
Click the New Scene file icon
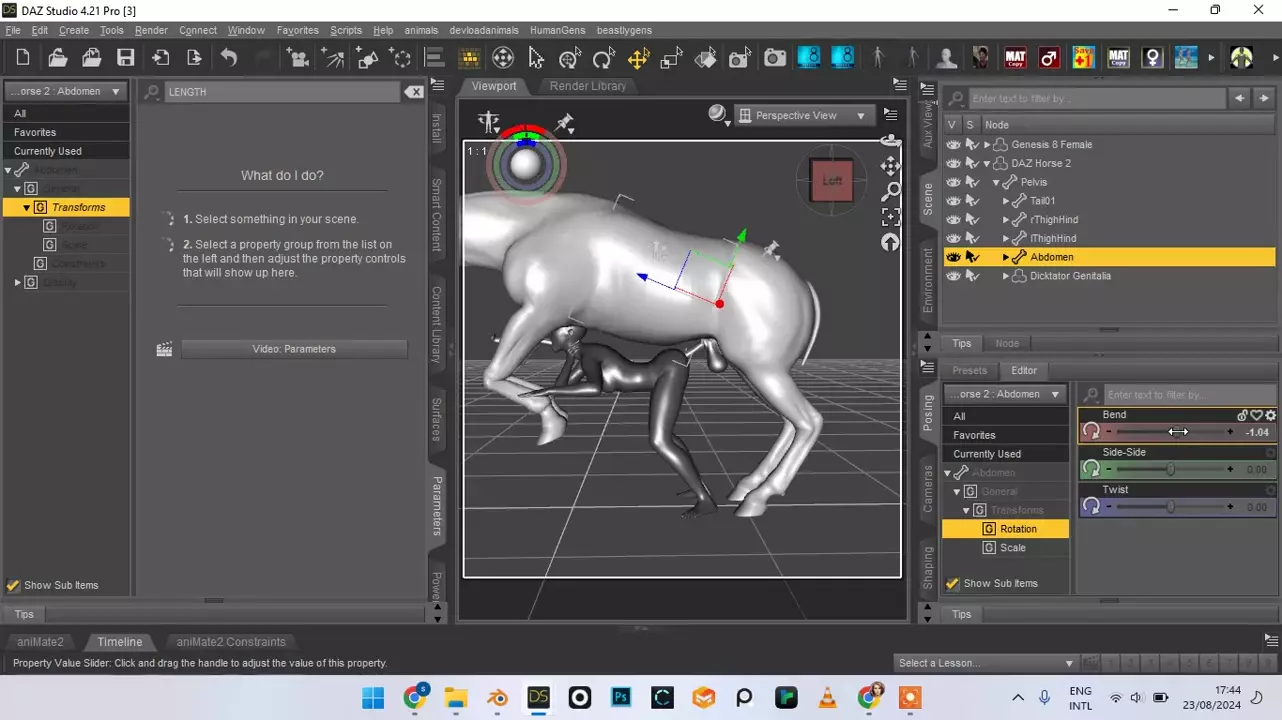[23, 58]
